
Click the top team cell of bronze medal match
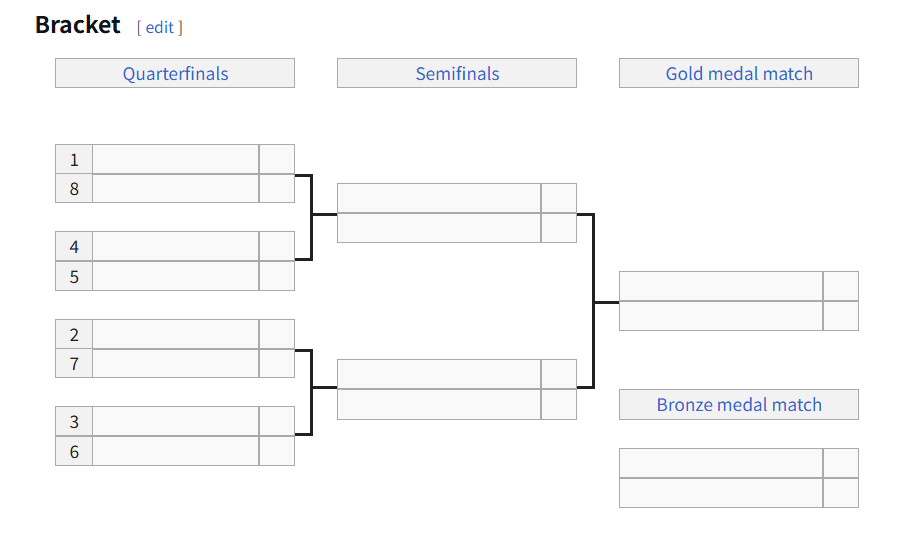(x=721, y=463)
